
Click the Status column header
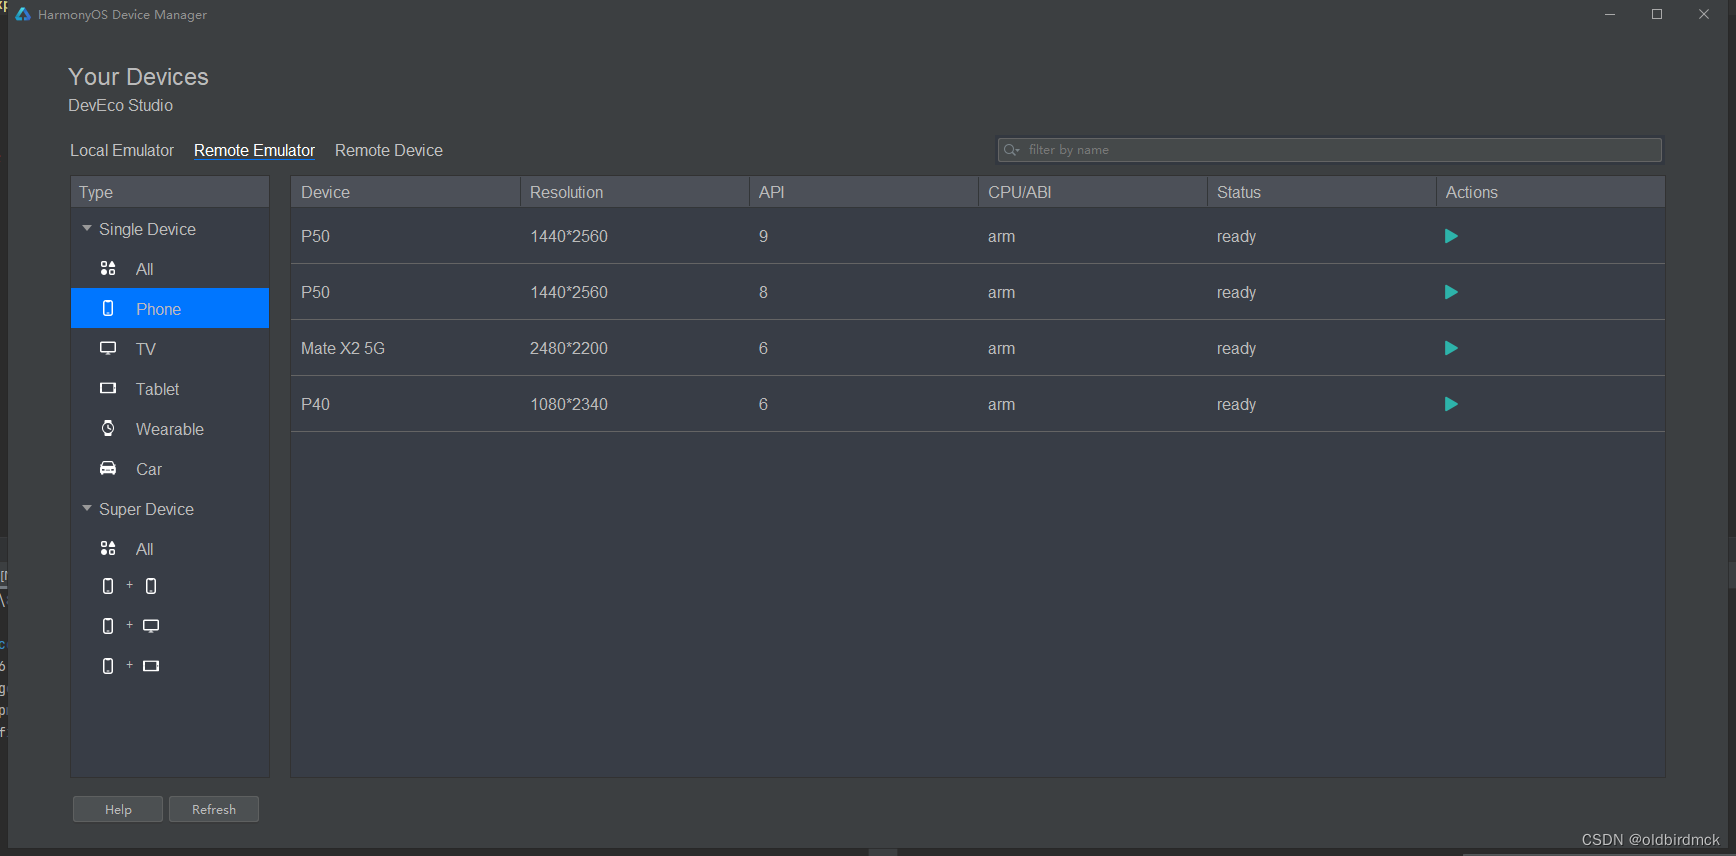pos(1321,192)
